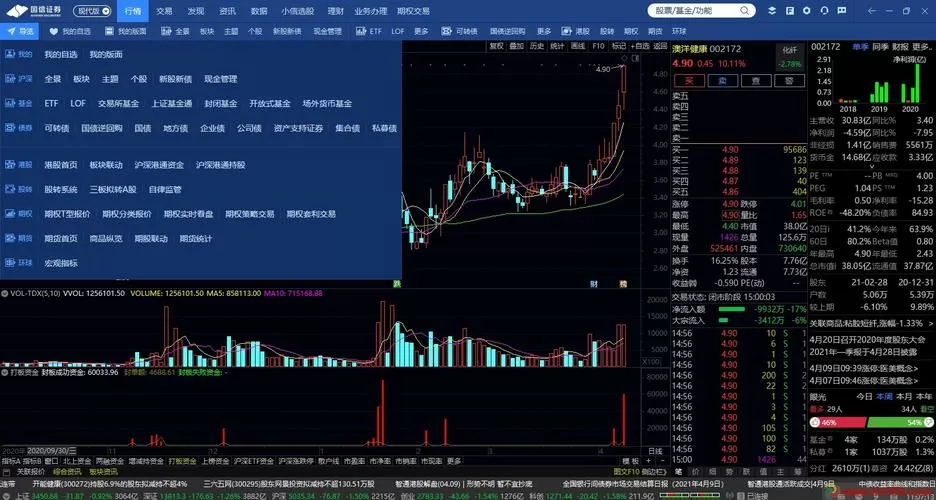
Task: Open the 更多 indicator list at chart bottom
Action: tap(454, 461)
